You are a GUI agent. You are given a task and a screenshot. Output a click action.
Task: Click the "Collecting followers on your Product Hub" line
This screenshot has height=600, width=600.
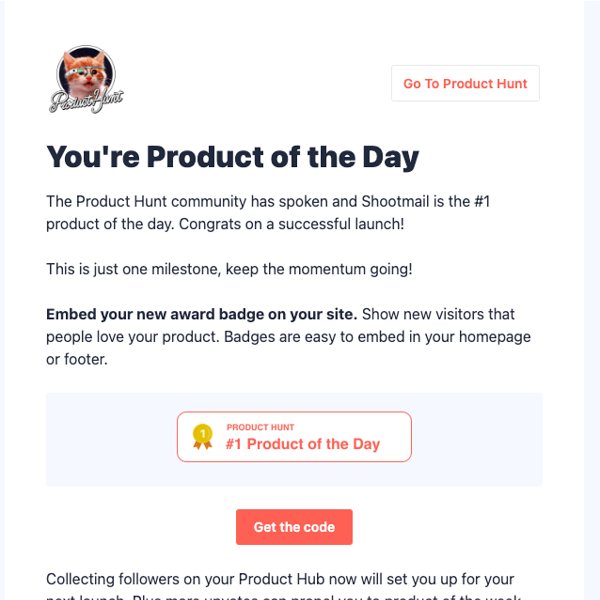coord(280,579)
